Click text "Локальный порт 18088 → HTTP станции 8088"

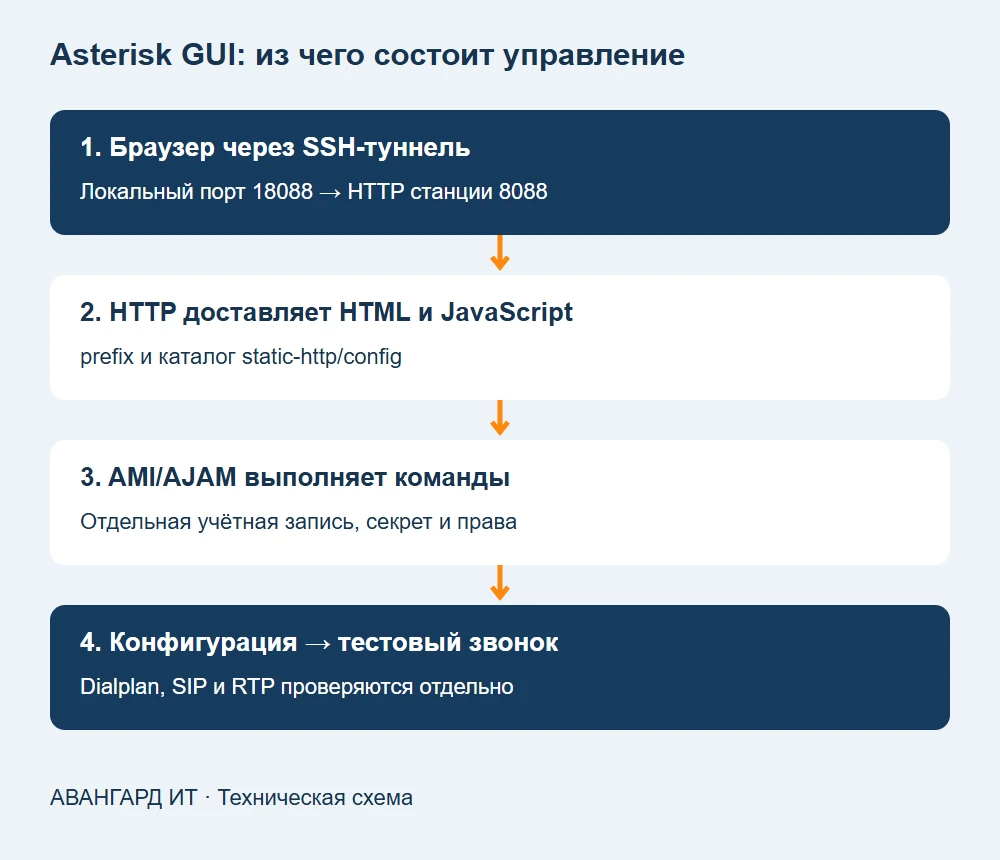(314, 191)
